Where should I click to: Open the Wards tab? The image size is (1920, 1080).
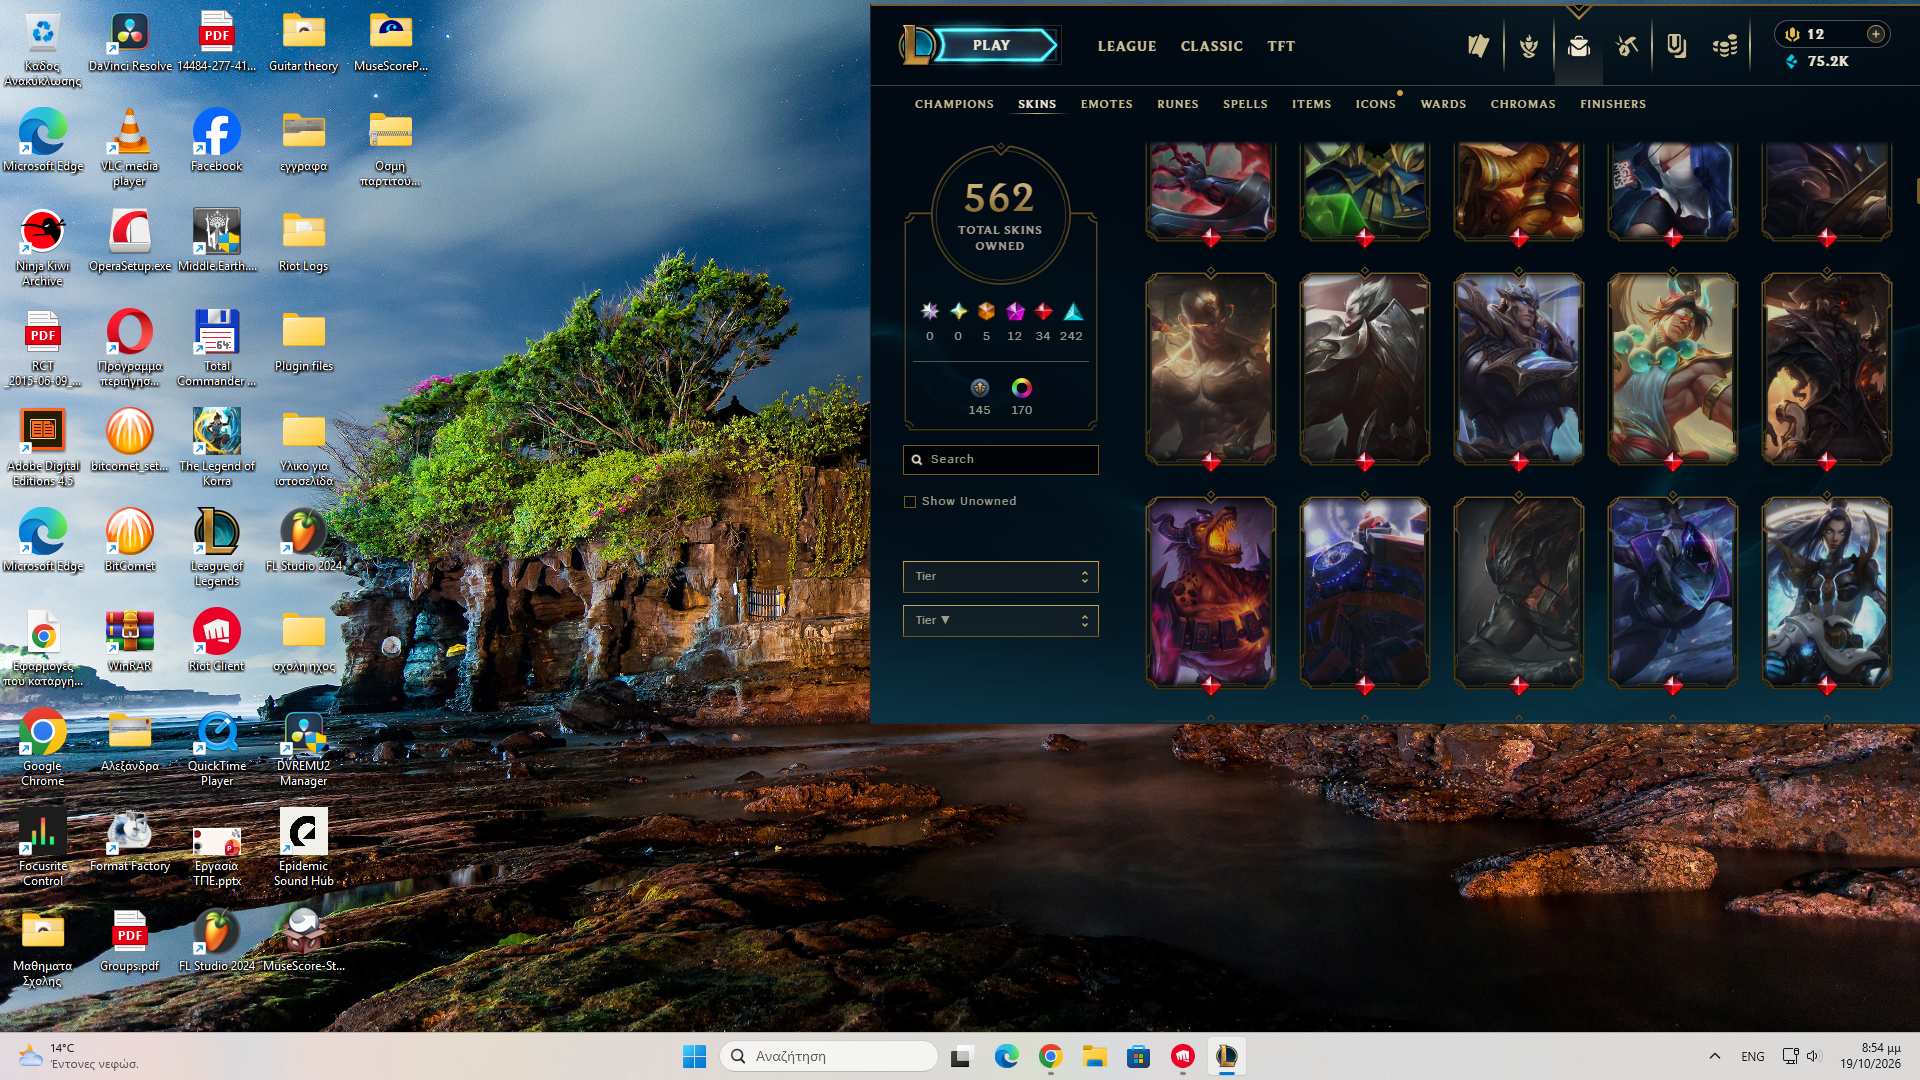tap(1443, 104)
